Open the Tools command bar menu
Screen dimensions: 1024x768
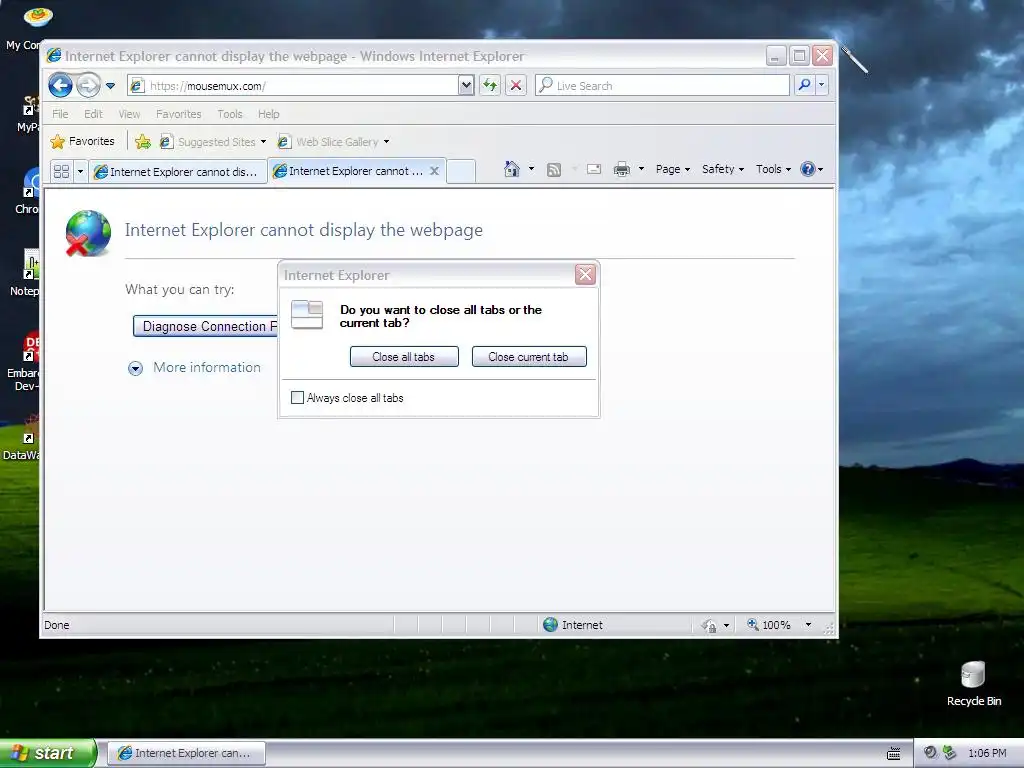pyautogui.click(x=773, y=169)
